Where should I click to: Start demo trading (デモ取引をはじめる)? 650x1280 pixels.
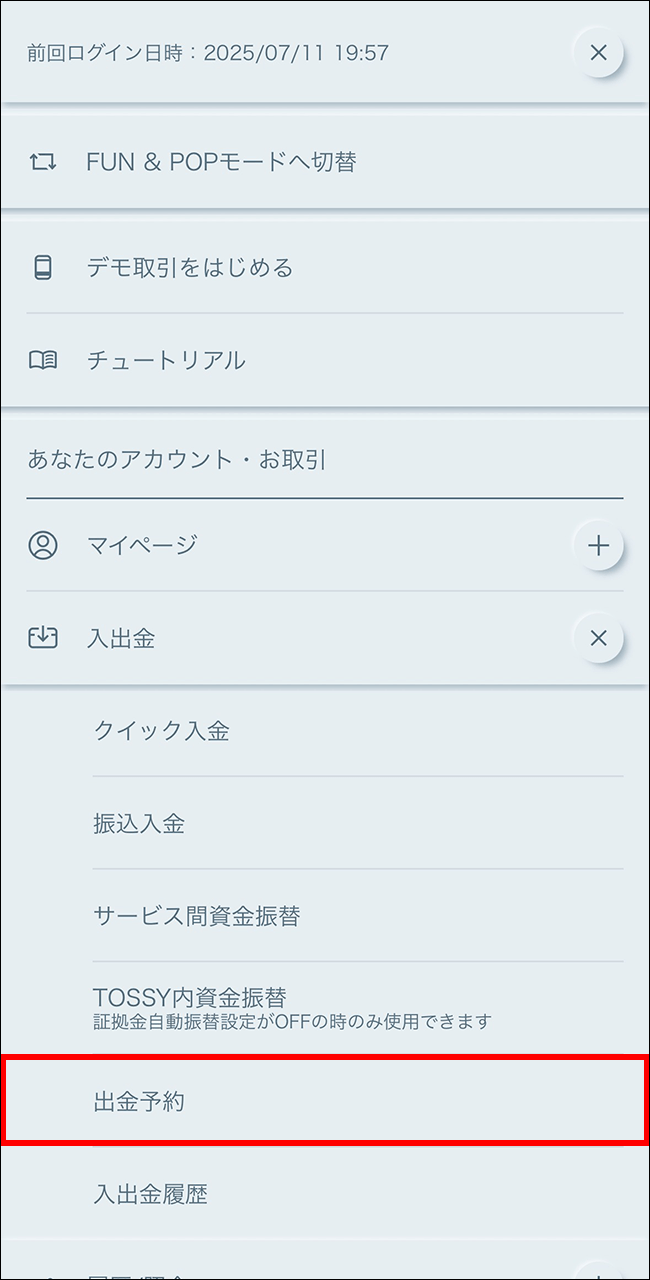190,268
